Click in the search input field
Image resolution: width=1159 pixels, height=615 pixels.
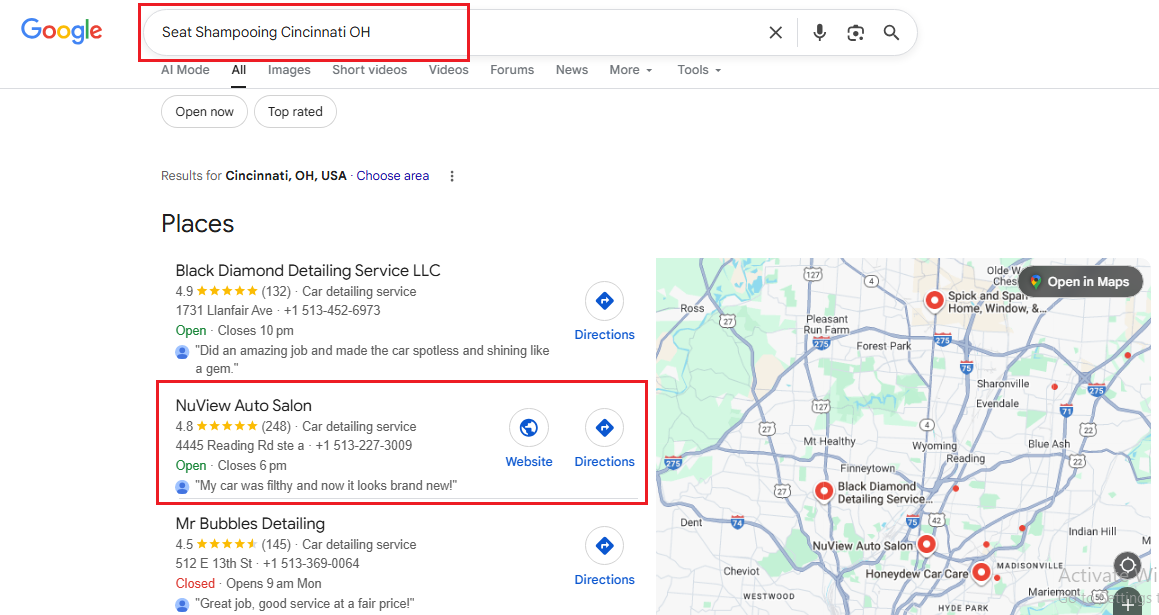[x=450, y=33]
